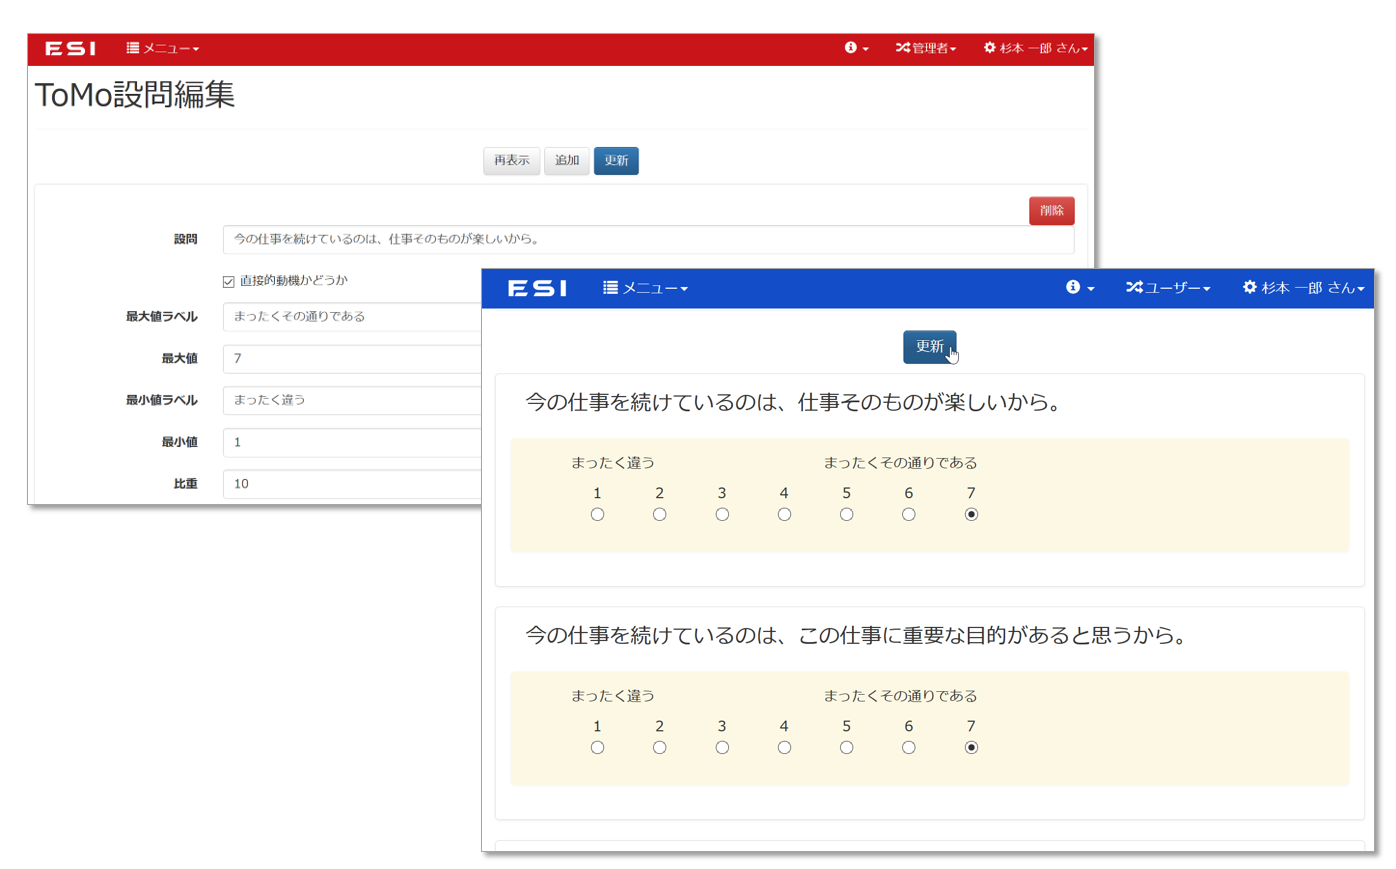Select rating 3 for 仕事そのものが楽しいから question
This screenshot has width=1396, height=869.
tap(722, 515)
